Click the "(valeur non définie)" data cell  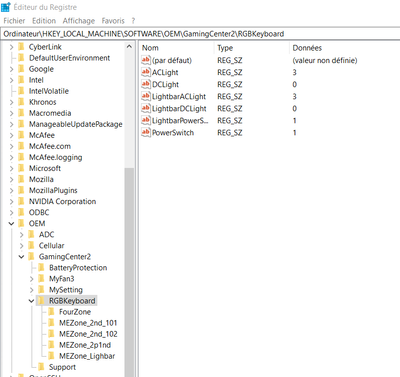325,60
